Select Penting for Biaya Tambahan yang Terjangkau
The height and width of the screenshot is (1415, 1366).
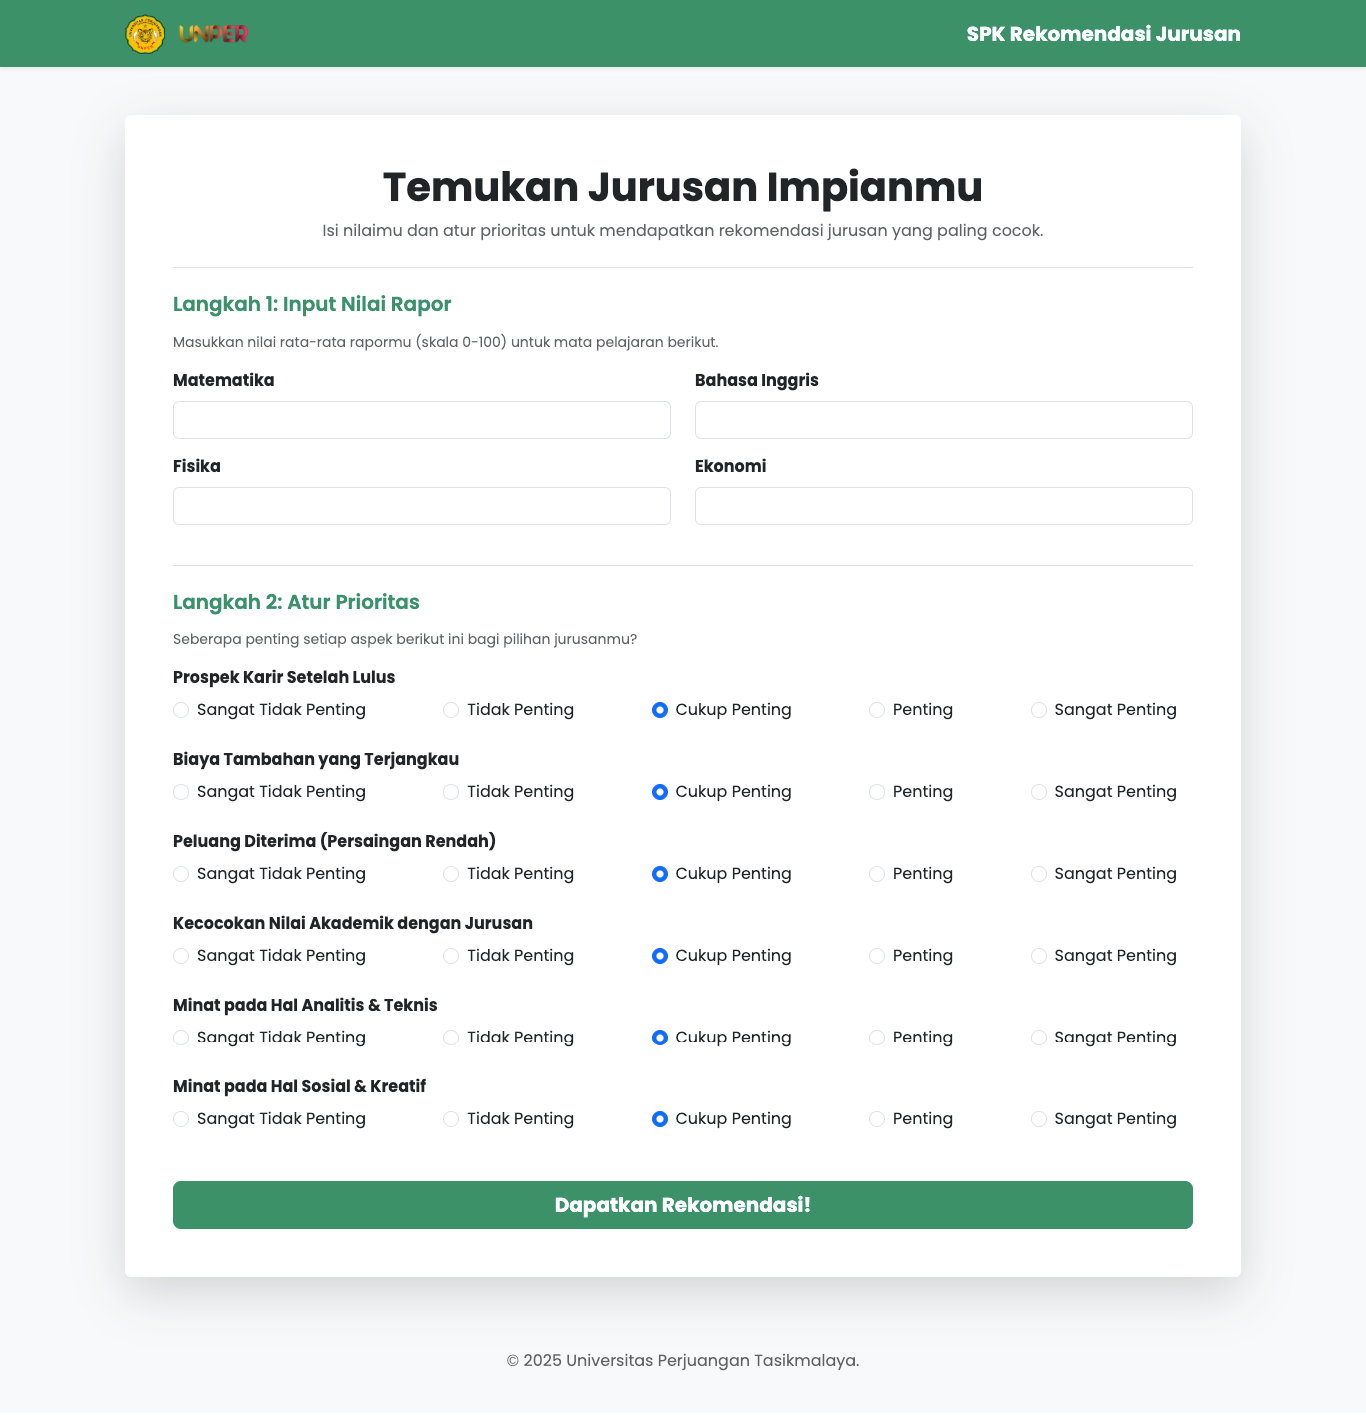click(x=877, y=791)
